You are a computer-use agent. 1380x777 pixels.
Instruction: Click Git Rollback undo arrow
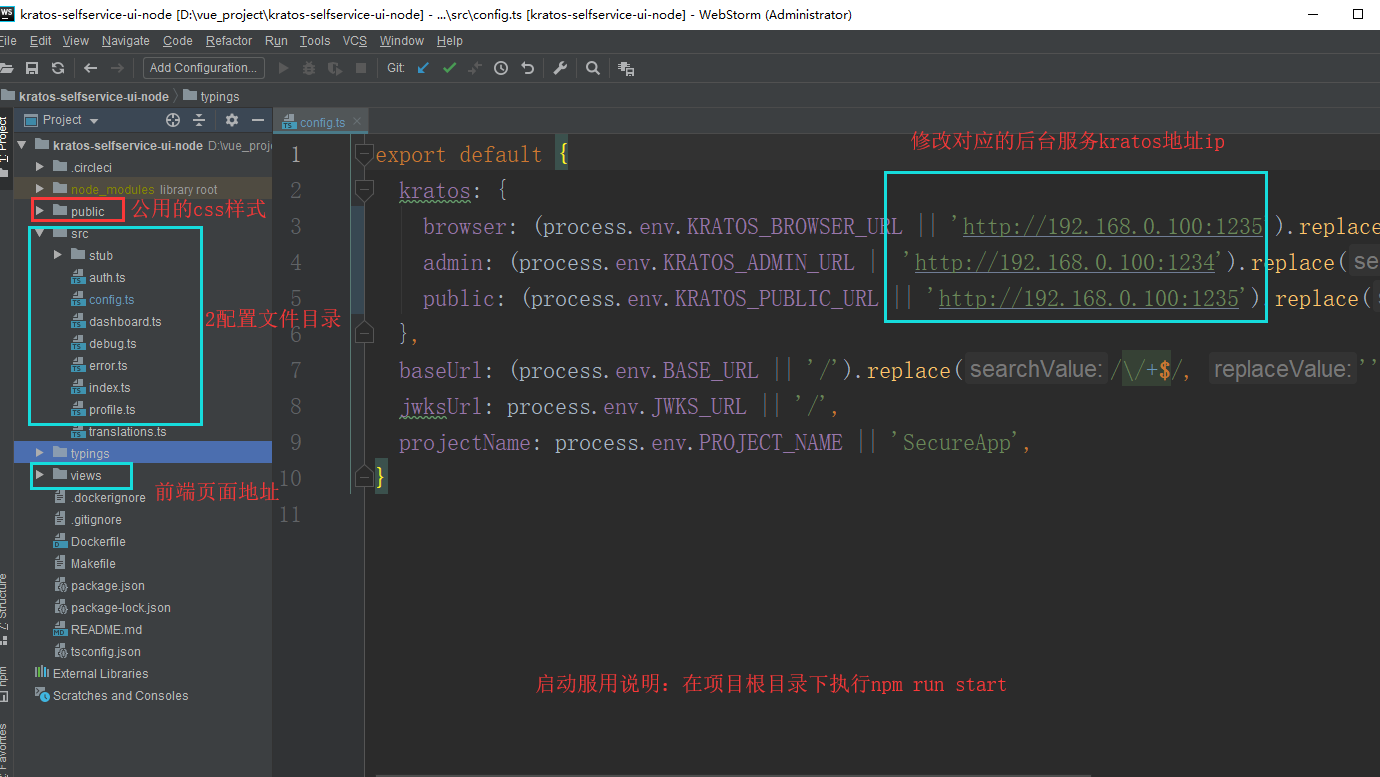pyautogui.click(x=527, y=68)
